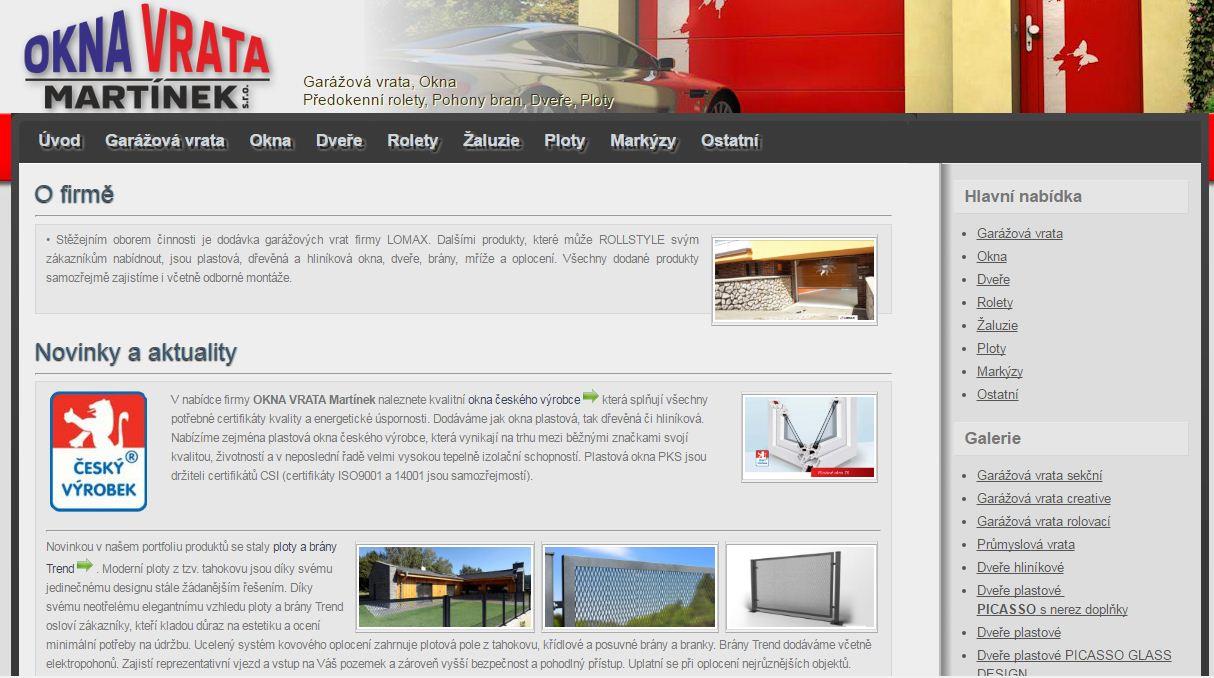
Task: Open Garážová vrata sekční gallery link
Action: 1040,476
